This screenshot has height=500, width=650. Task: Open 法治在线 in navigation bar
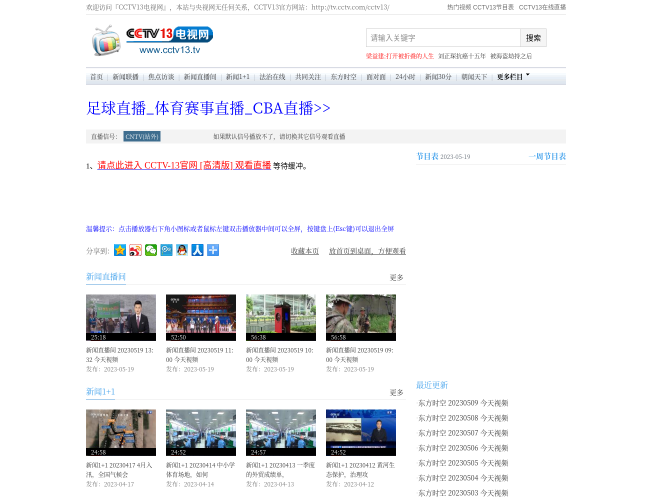272,77
